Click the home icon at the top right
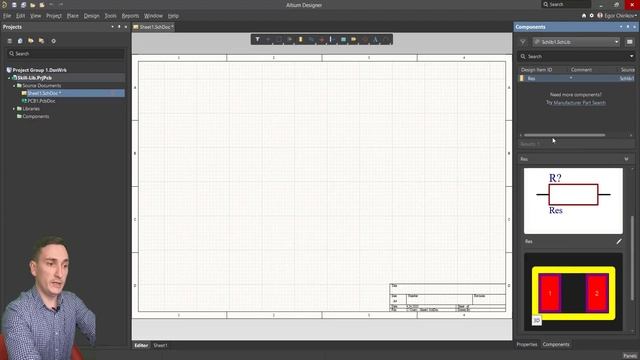640x360 pixels. tap(584, 16)
